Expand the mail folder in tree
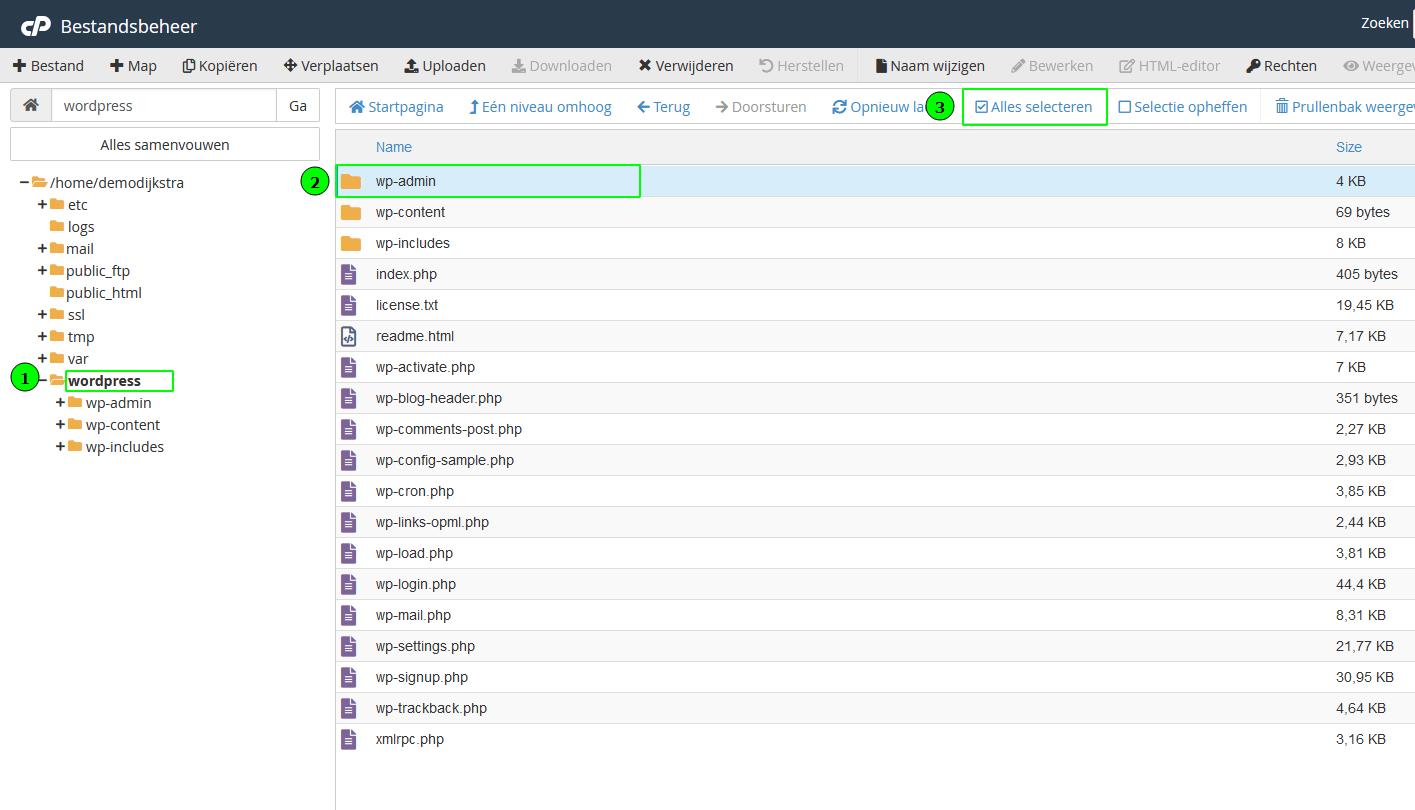The image size is (1415, 810). tap(42, 248)
